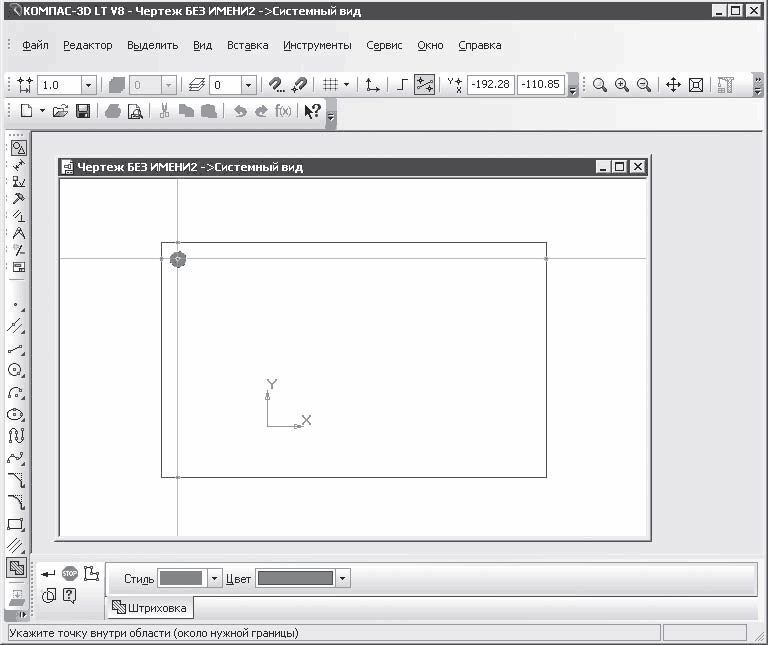Open the Инструменты menu
The image size is (768, 645).
click(x=317, y=46)
